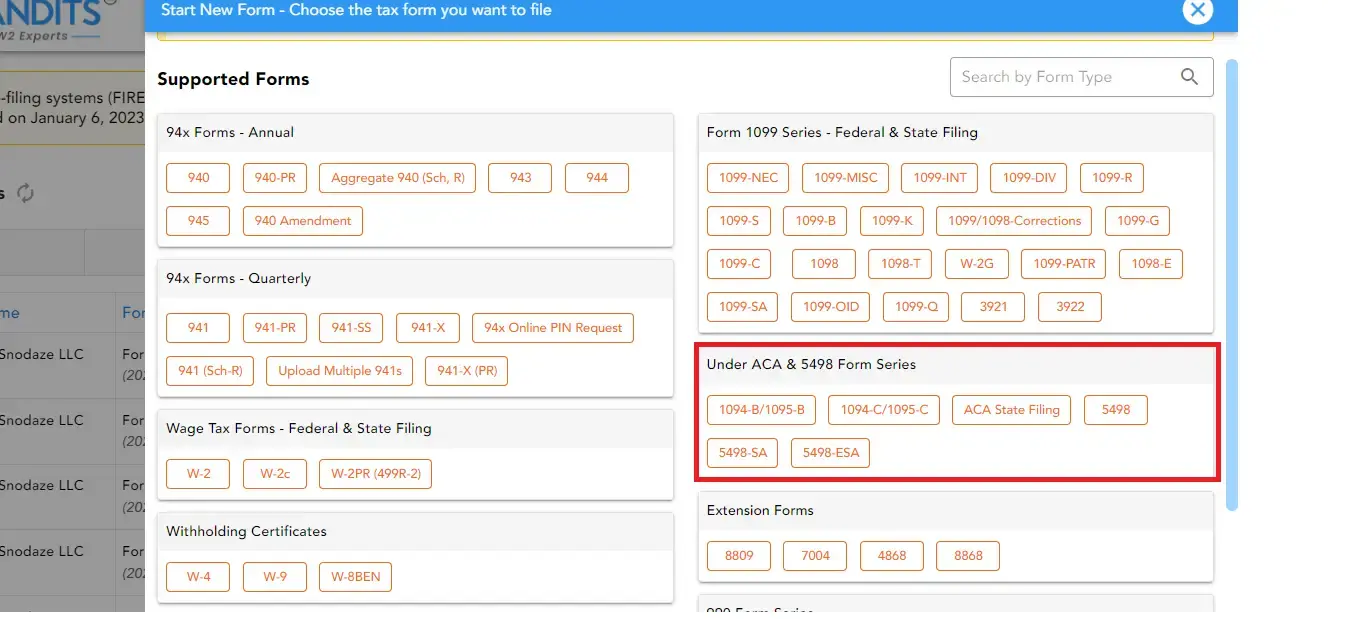The image size is (1366, 619).
Task: Choose Form 3922
Action: pos(1070,307)
